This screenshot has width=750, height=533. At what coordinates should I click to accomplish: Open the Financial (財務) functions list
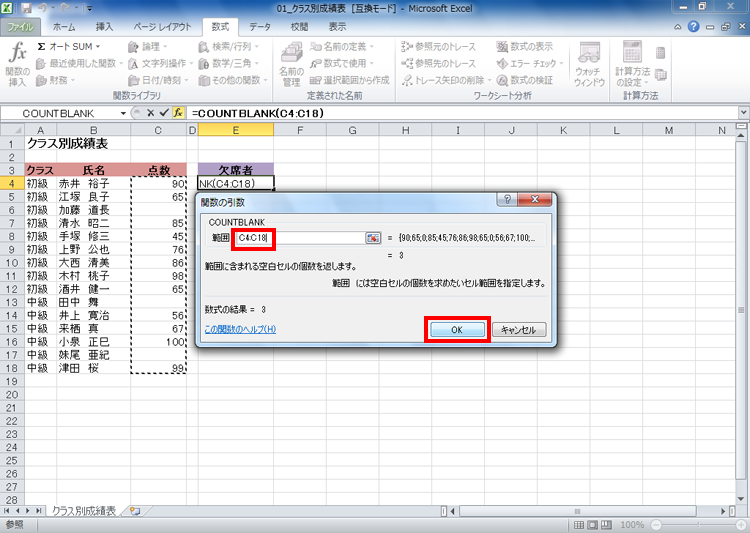point(55,80)
